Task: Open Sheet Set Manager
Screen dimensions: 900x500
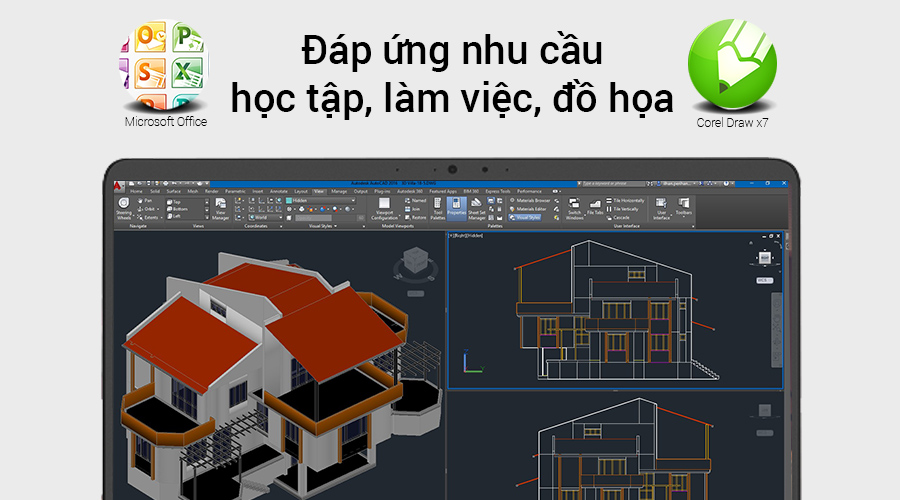Action: pos(476,209)
